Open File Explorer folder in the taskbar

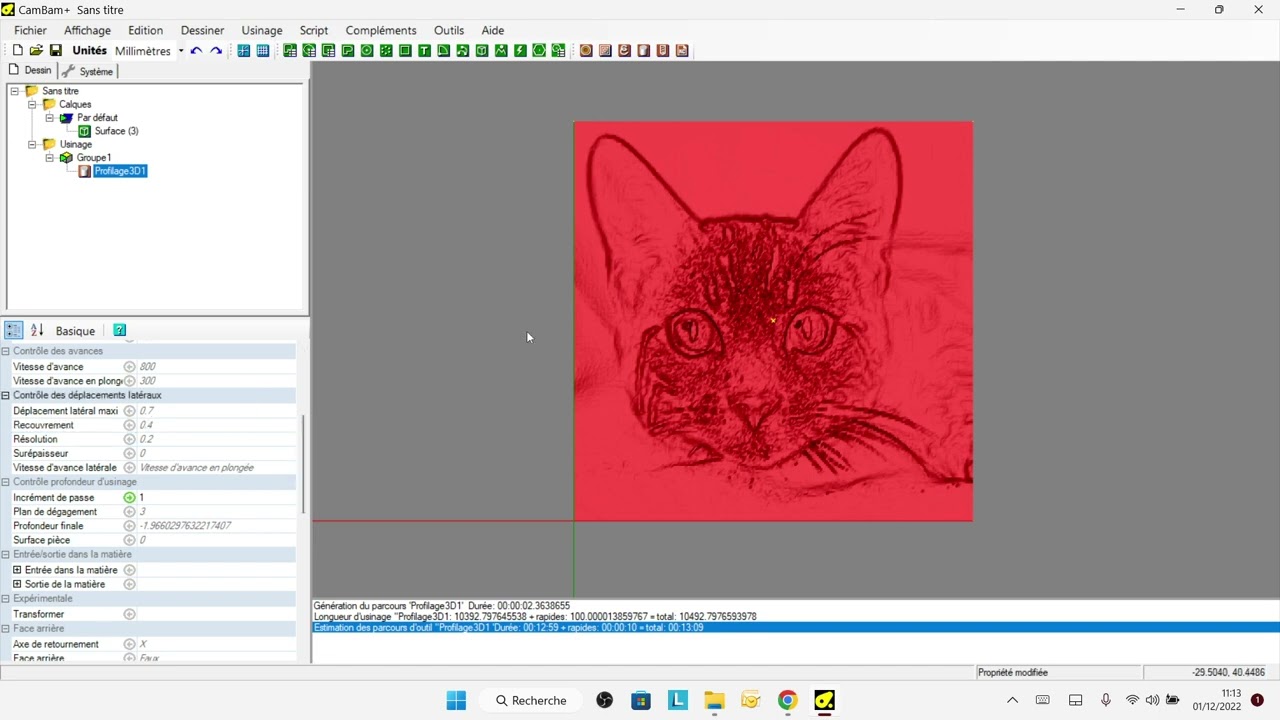click(x=714, y=700)
